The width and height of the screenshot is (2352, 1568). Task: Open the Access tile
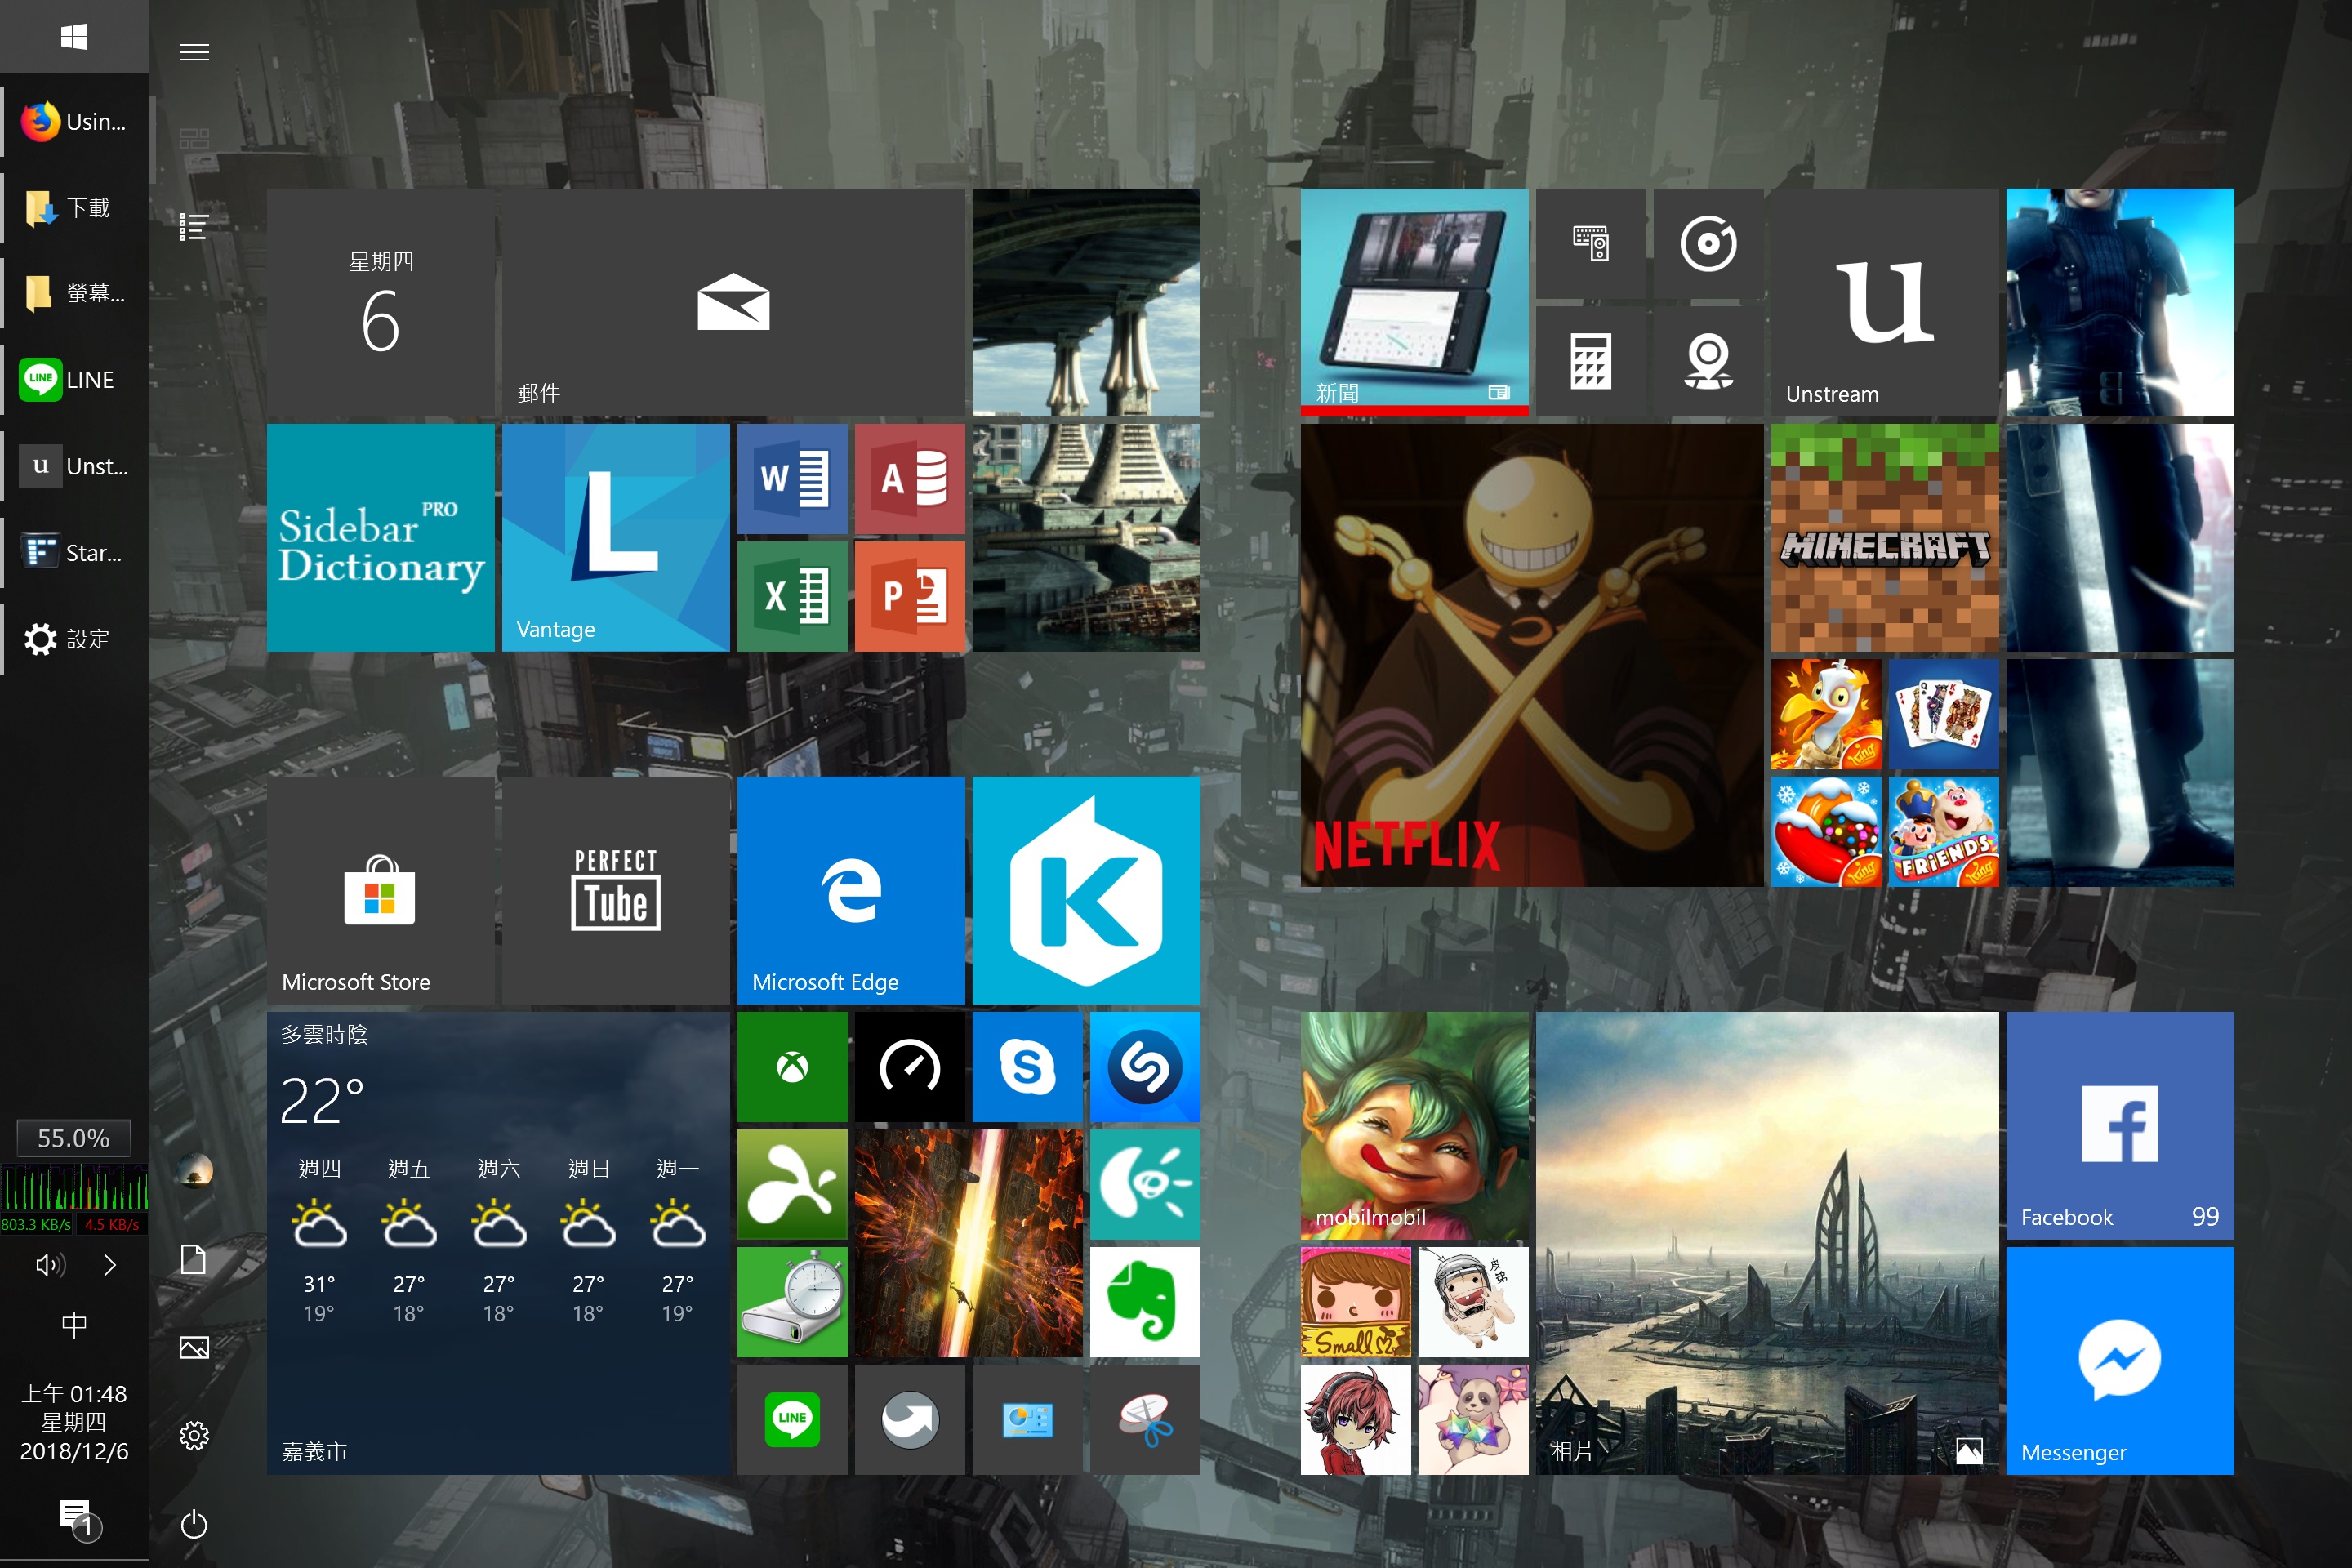coord(910,478)
